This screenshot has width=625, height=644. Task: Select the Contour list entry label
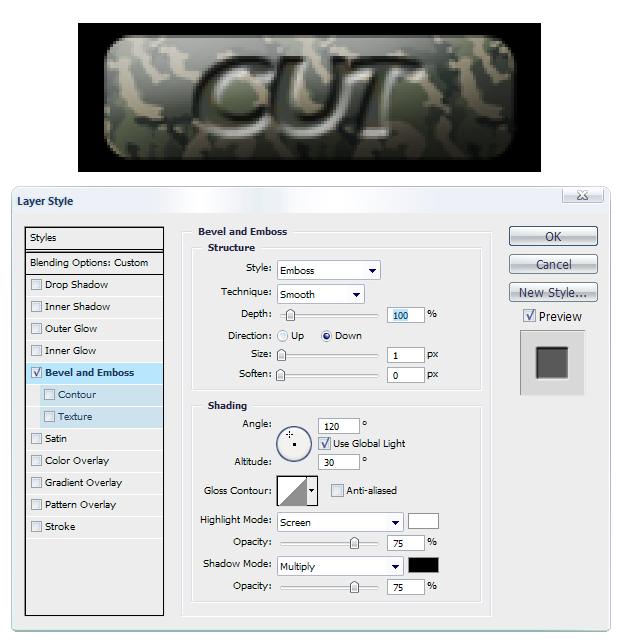click(77, 395)
